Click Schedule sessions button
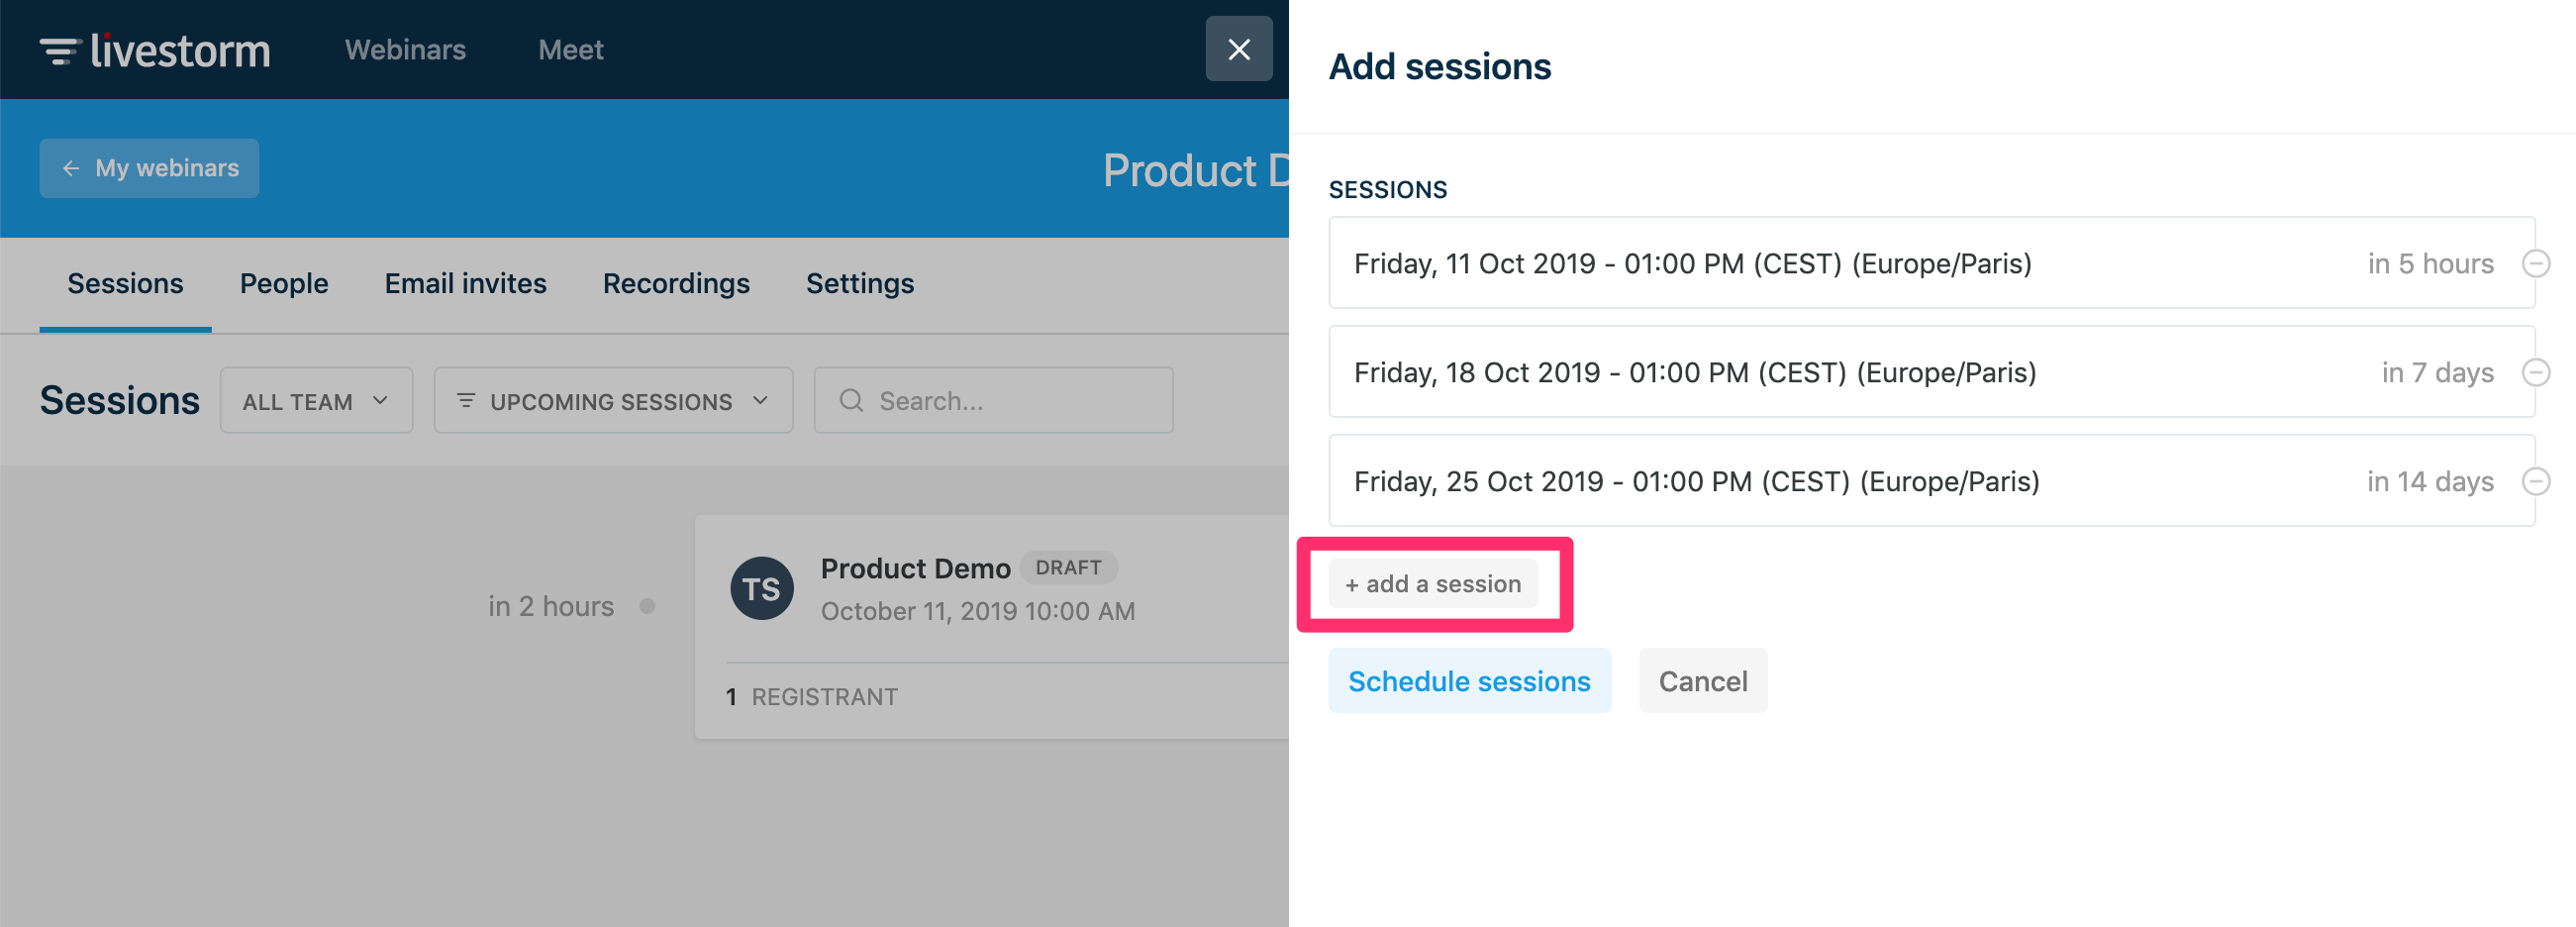The height and width of the screenshot is (927, 2576). pos(1468,681)
